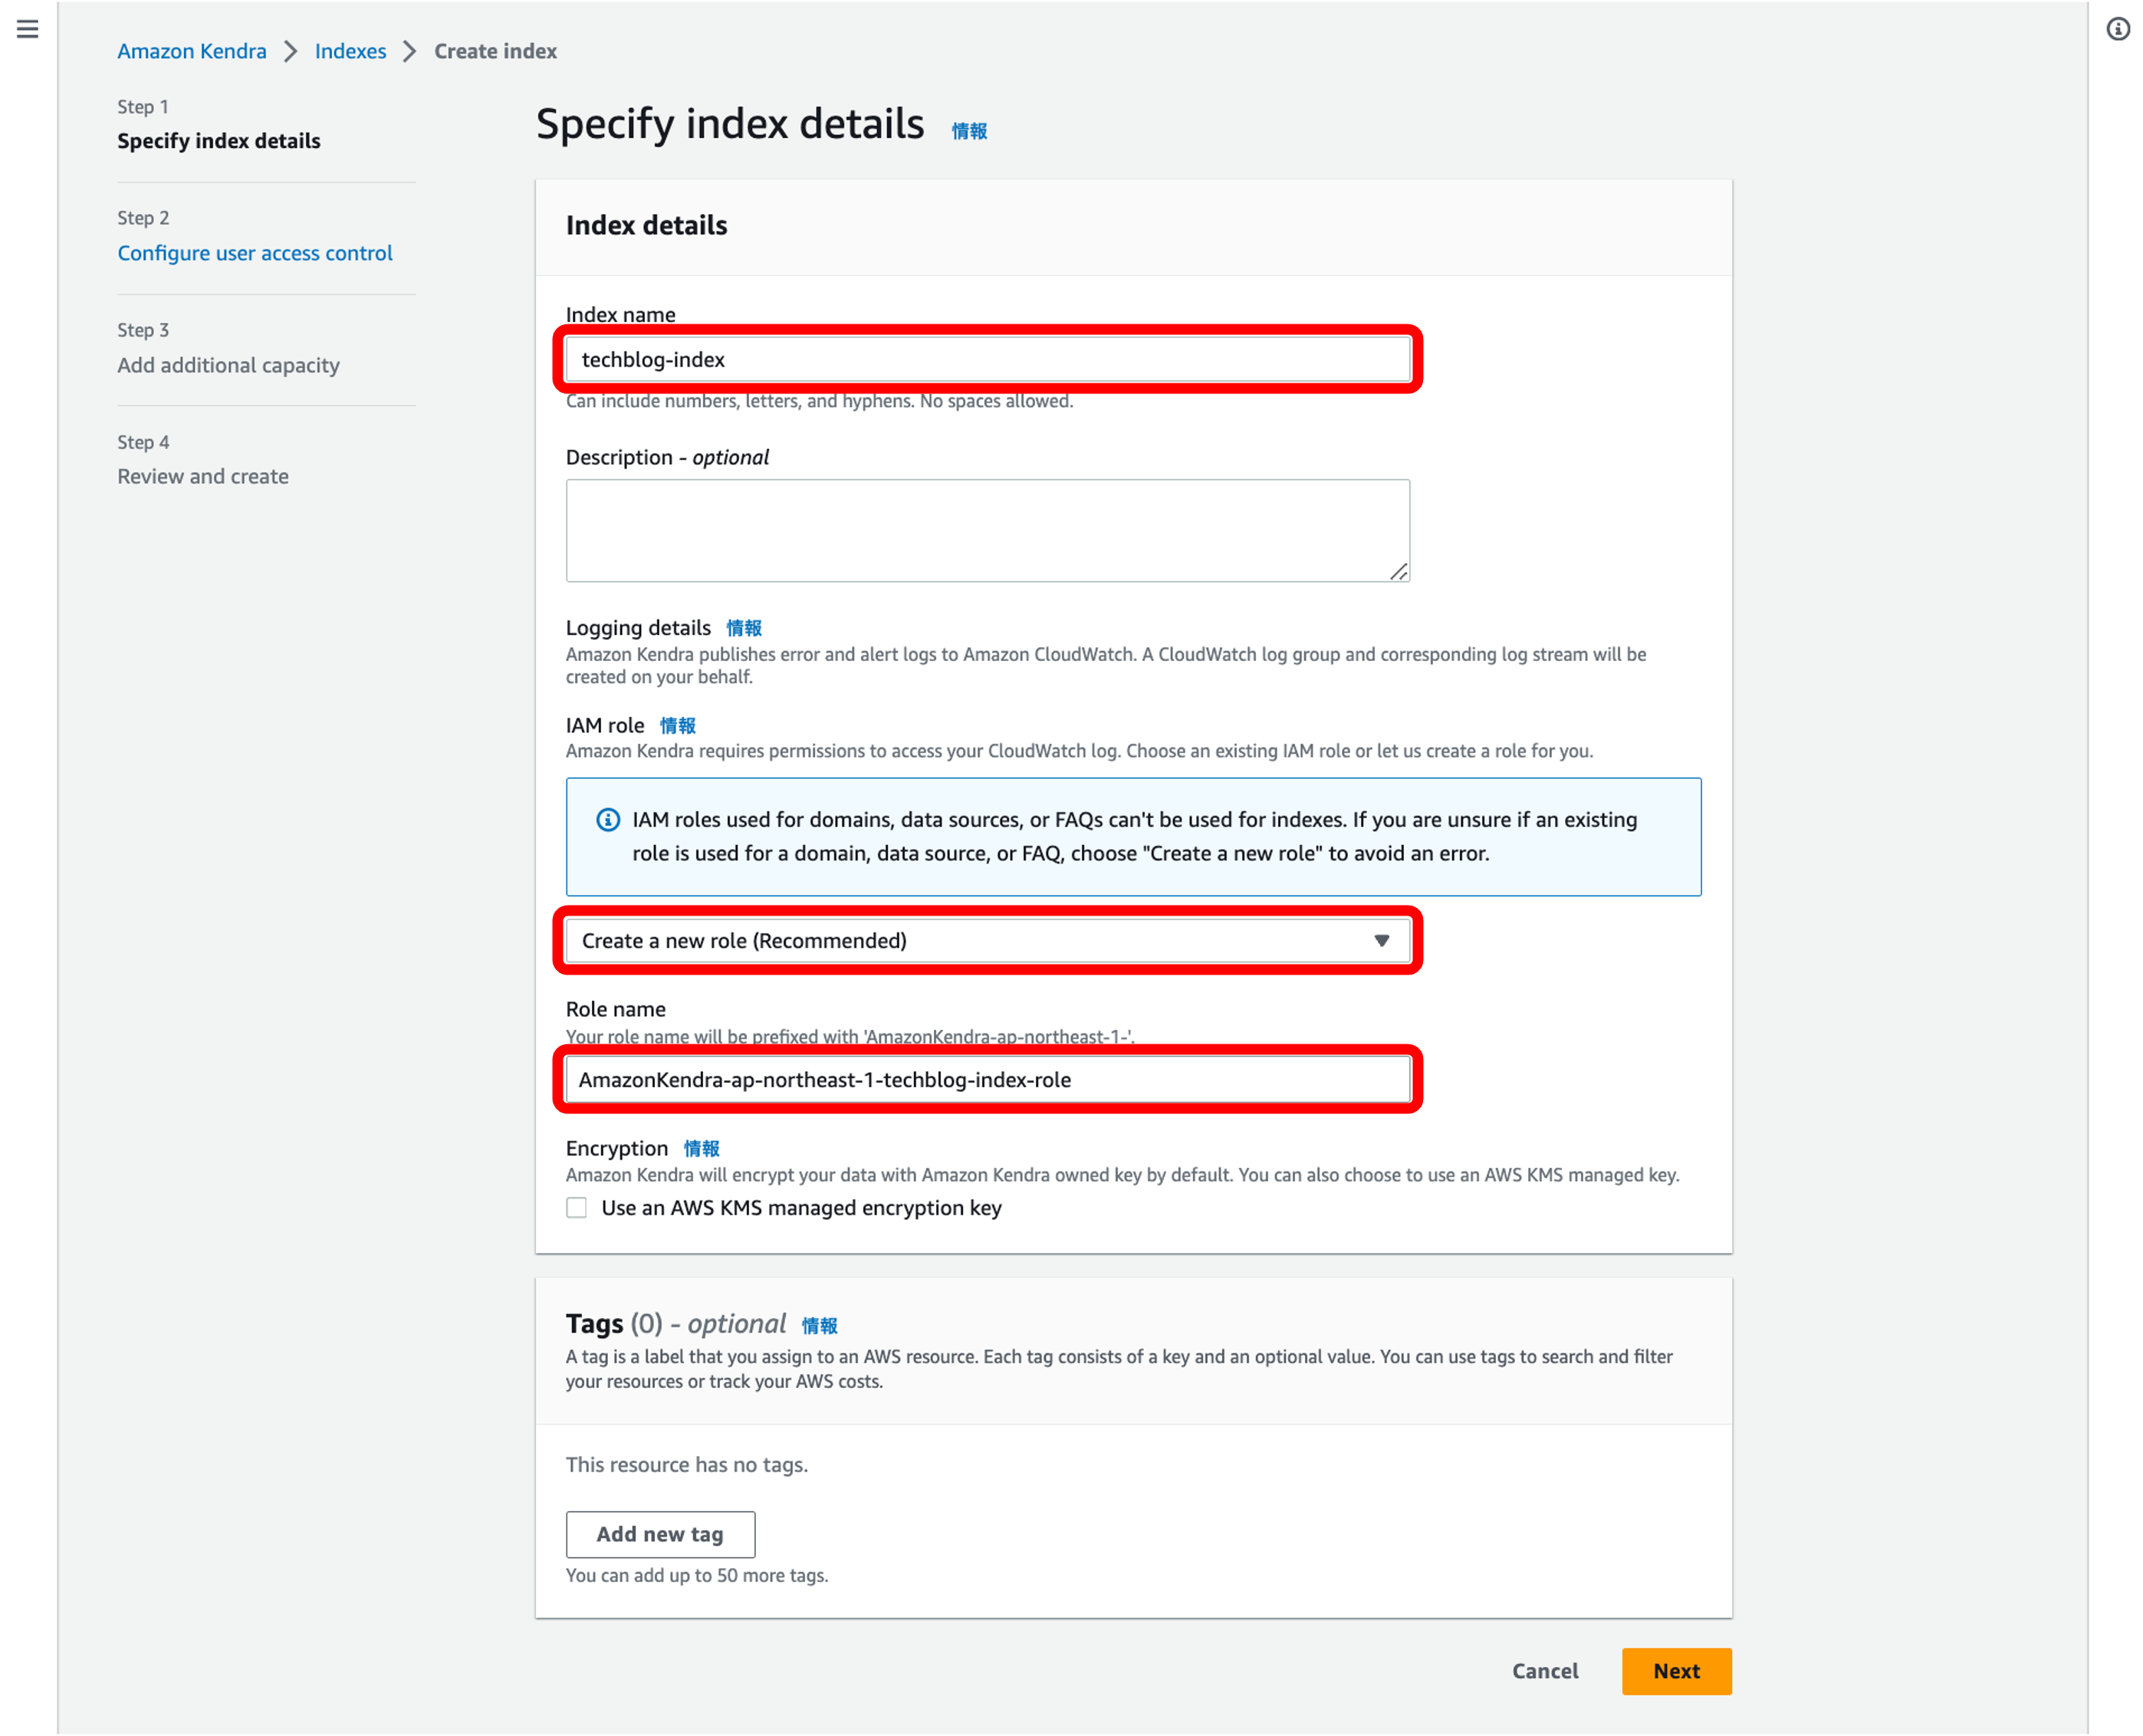Click Review and create step text
Viewport: 2143px width, 1736px height.
click(203, 477)
